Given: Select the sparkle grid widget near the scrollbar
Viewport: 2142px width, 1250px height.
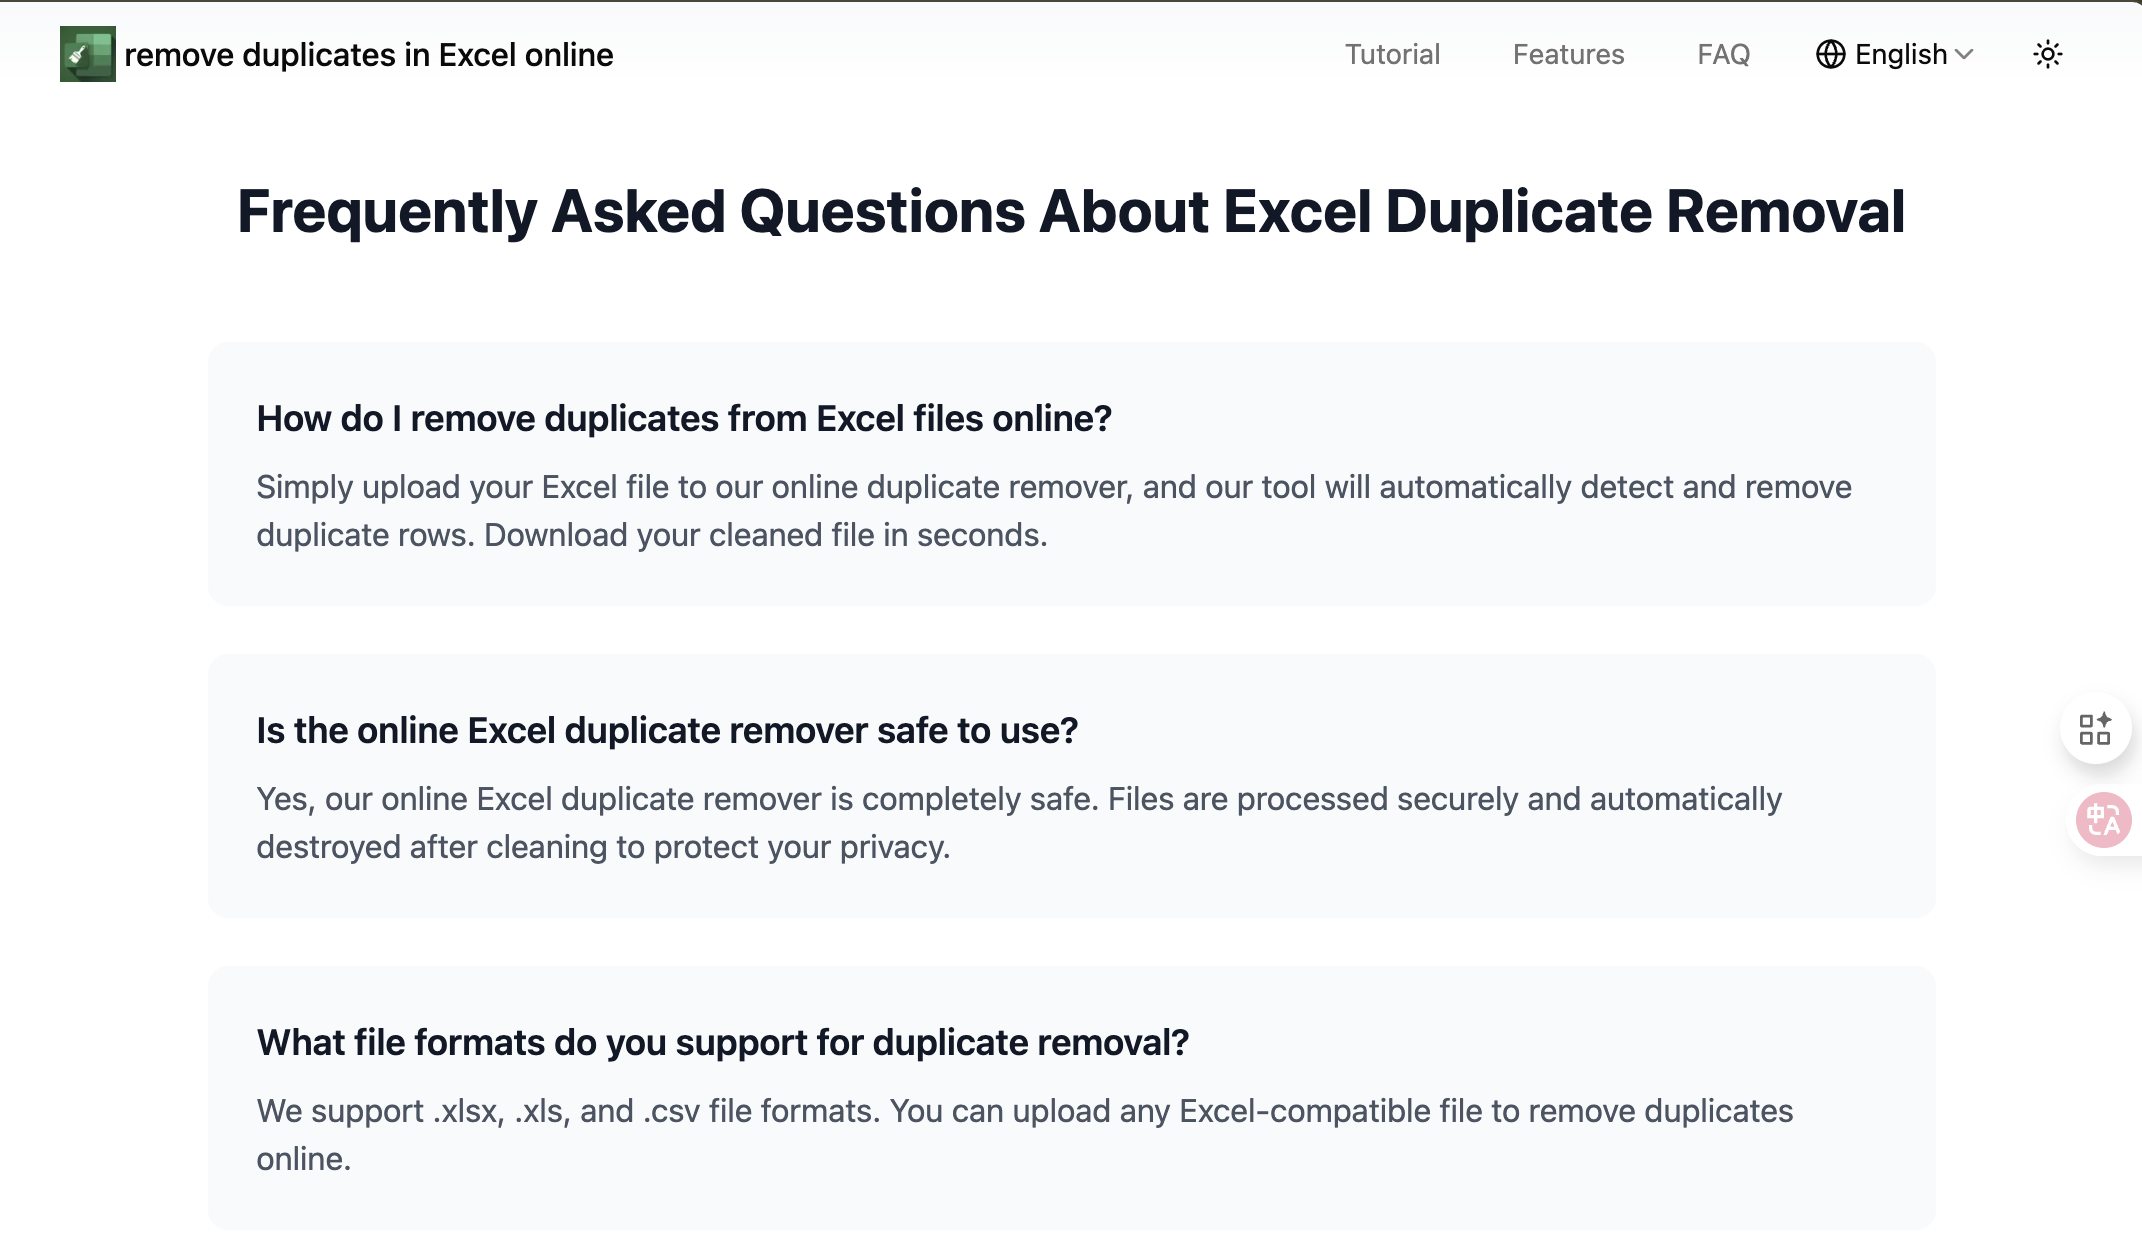Looking at the screenshot, I should click(2096, 730).
